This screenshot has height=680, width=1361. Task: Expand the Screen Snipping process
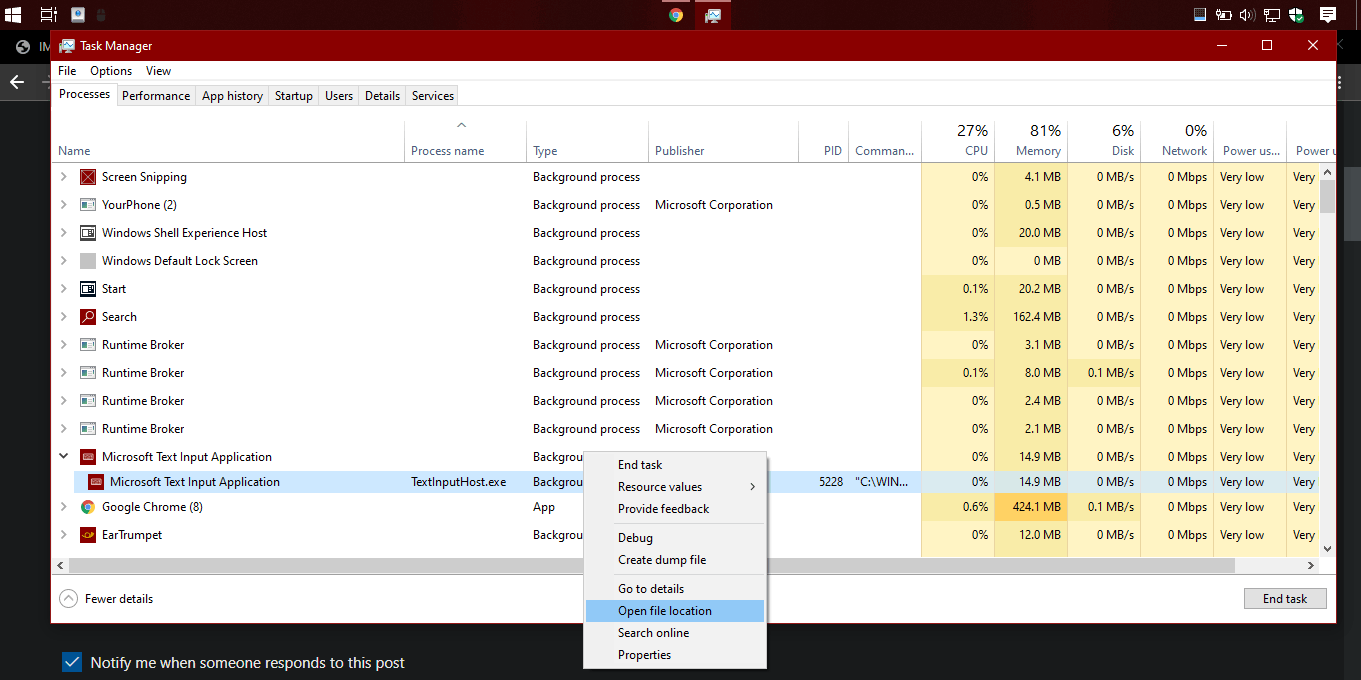64,177
